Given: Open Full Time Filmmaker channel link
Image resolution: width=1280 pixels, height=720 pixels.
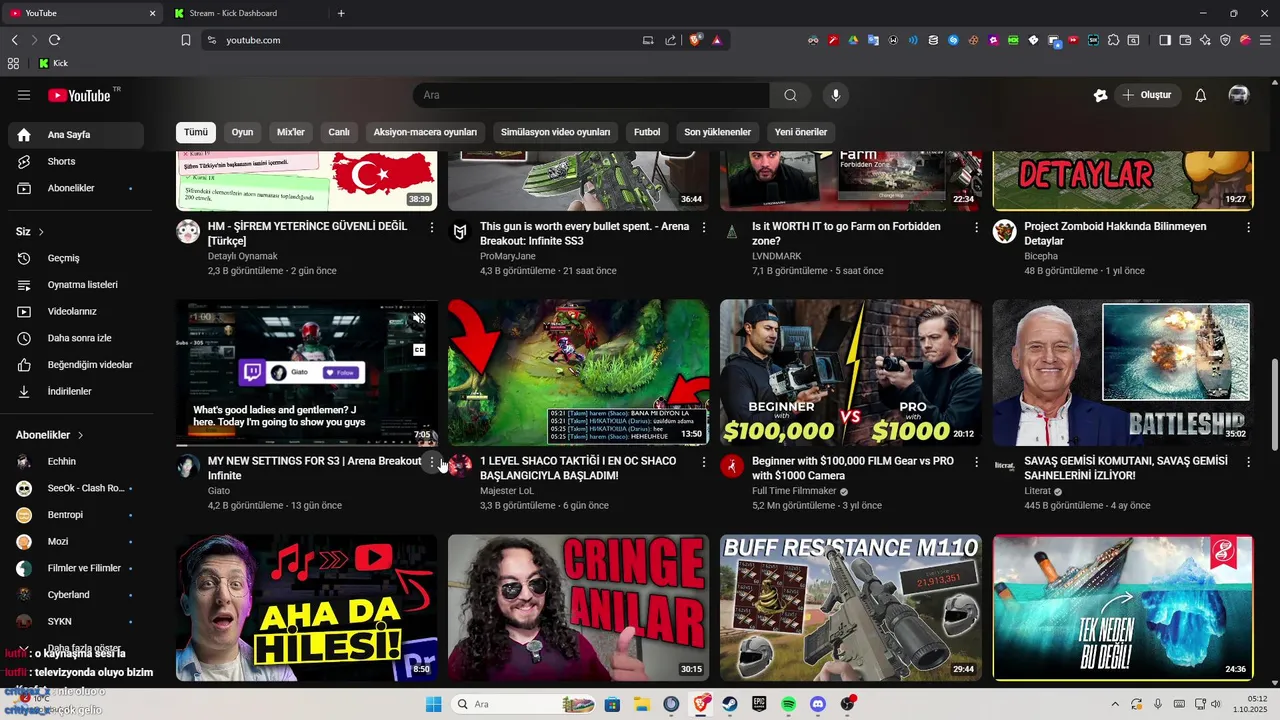Looking at the screenshot, I should pyautogui.click(x=795, y=491).
